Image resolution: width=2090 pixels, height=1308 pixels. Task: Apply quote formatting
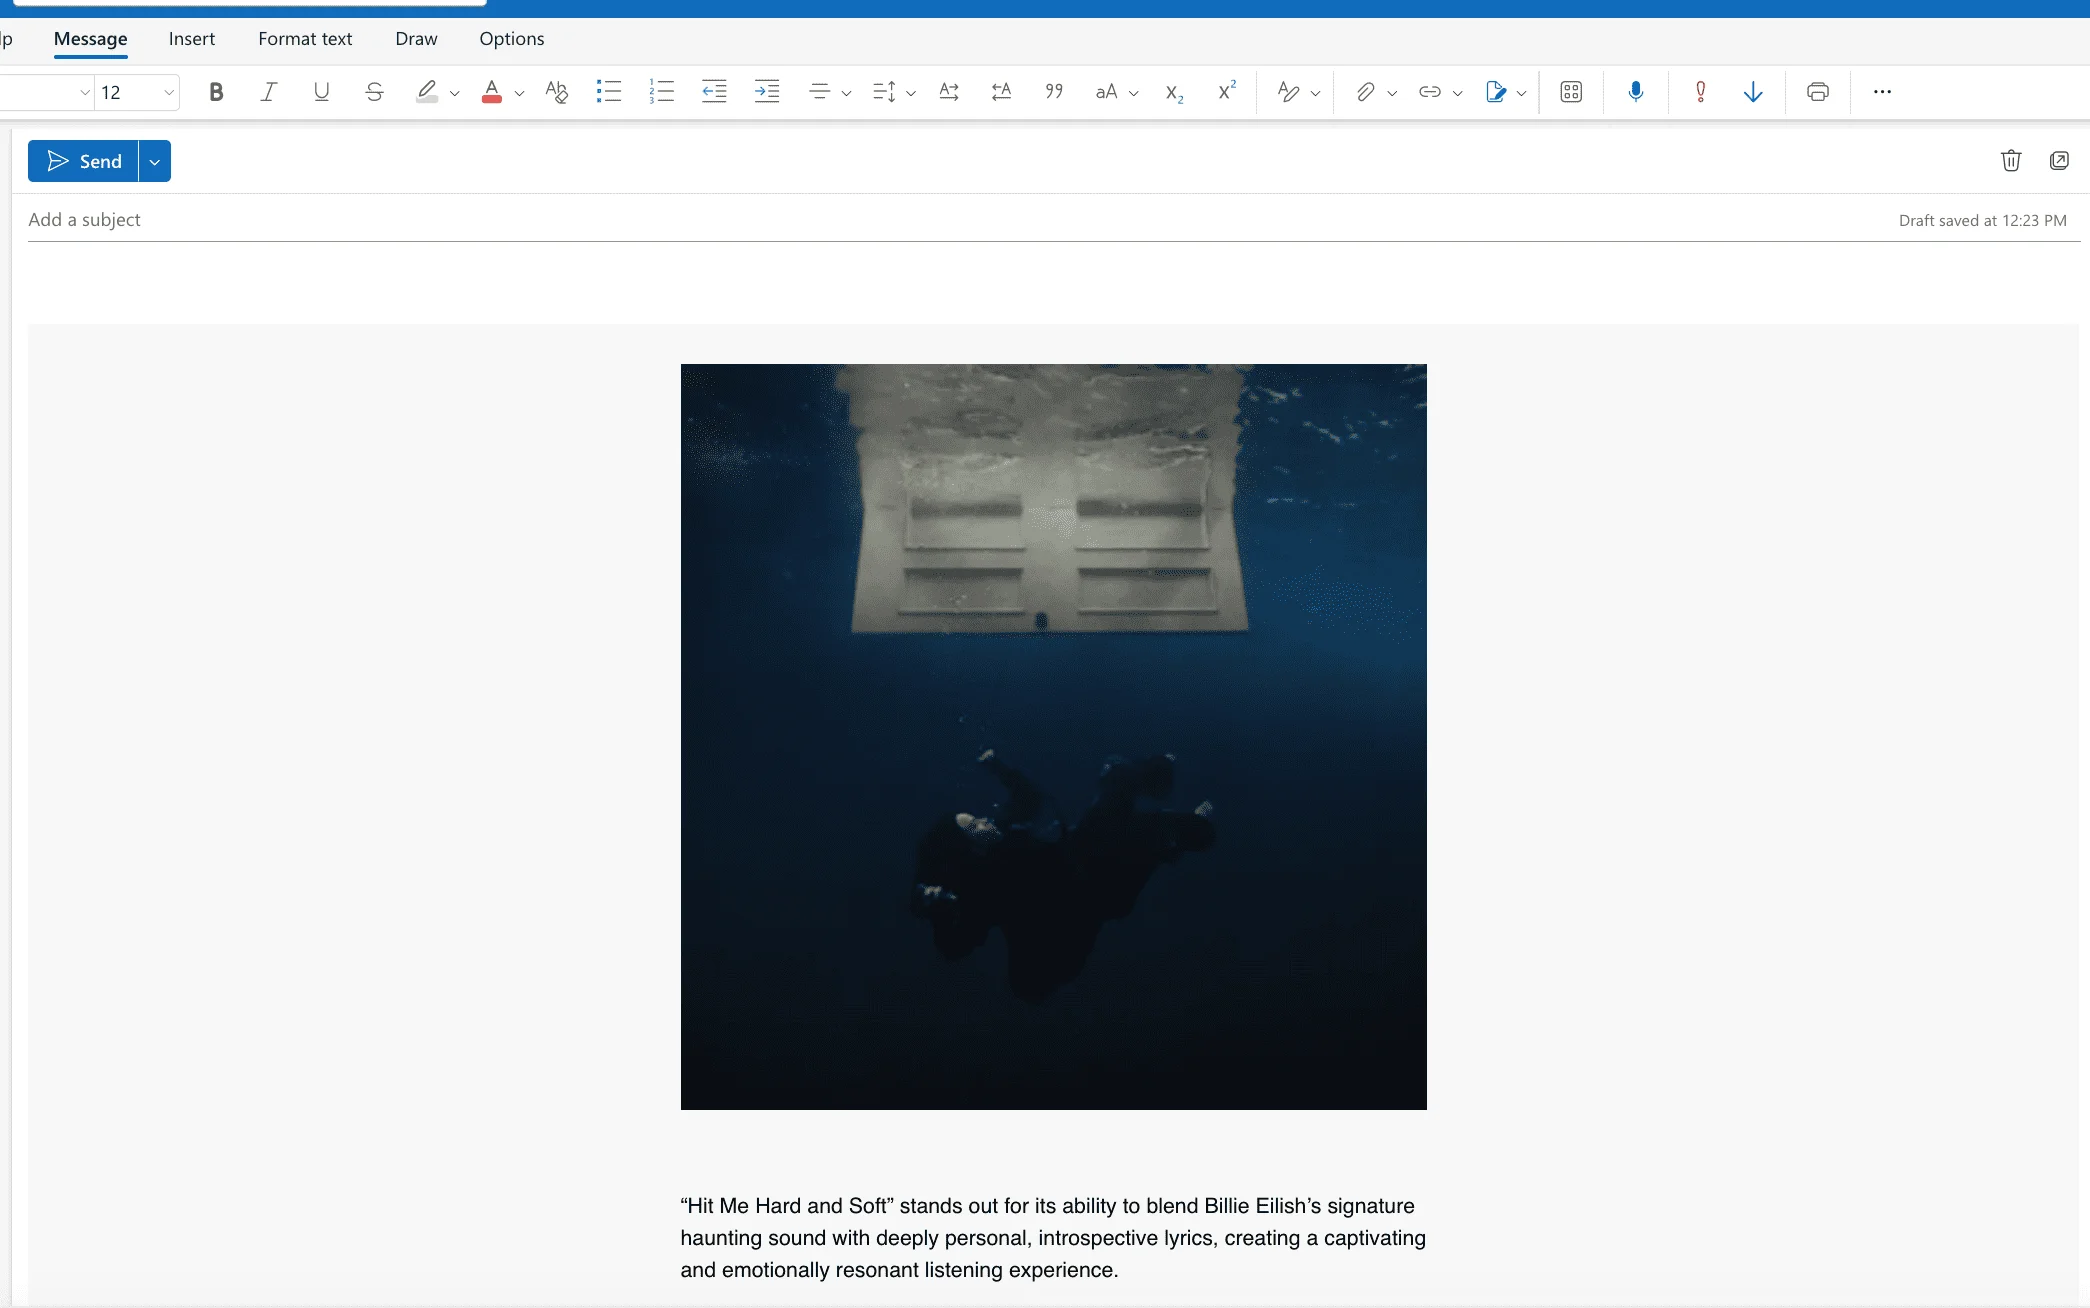(1054, 92)
